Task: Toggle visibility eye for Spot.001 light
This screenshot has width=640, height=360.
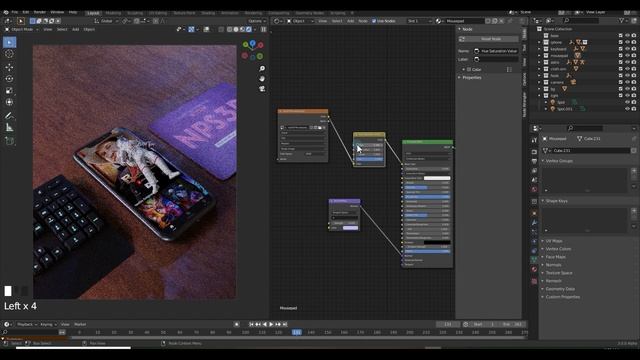Action: click(x=627, y=109)
